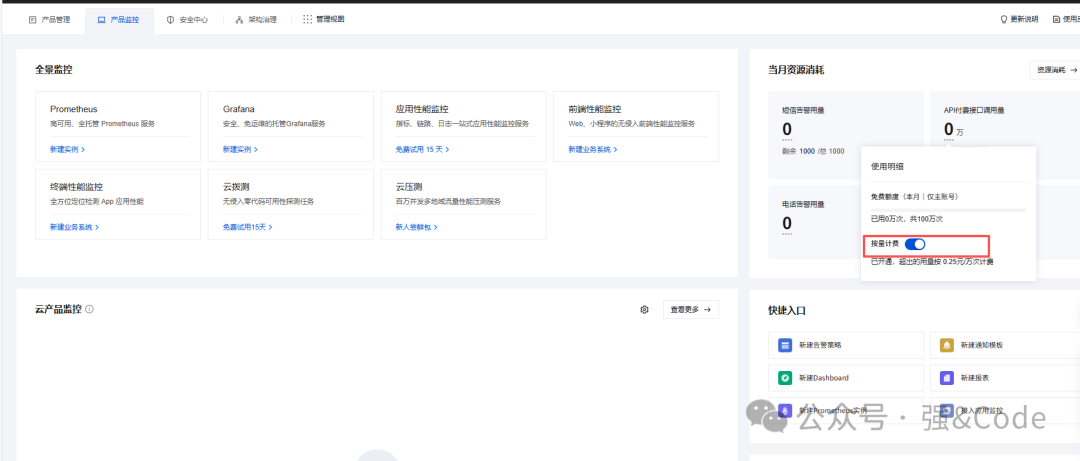Click the info icon beside 云产品监控 heading
This screenshot has height=461, width=1080.
pos(90,309)
